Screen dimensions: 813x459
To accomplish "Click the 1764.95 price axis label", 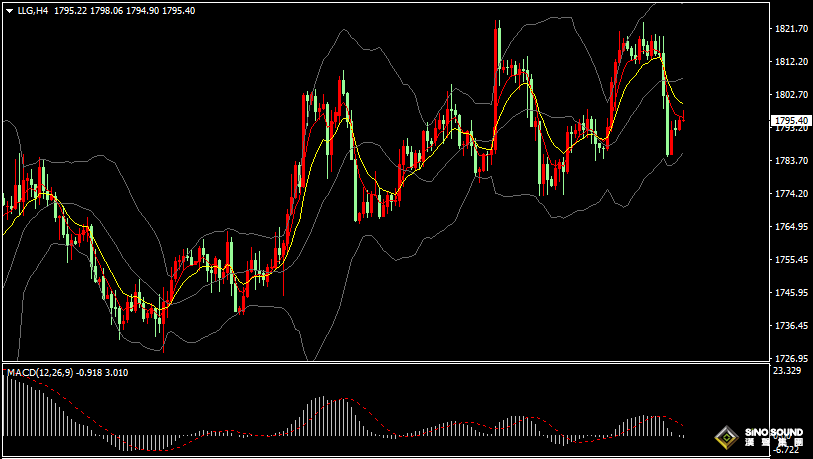I will tap(792, 226).
